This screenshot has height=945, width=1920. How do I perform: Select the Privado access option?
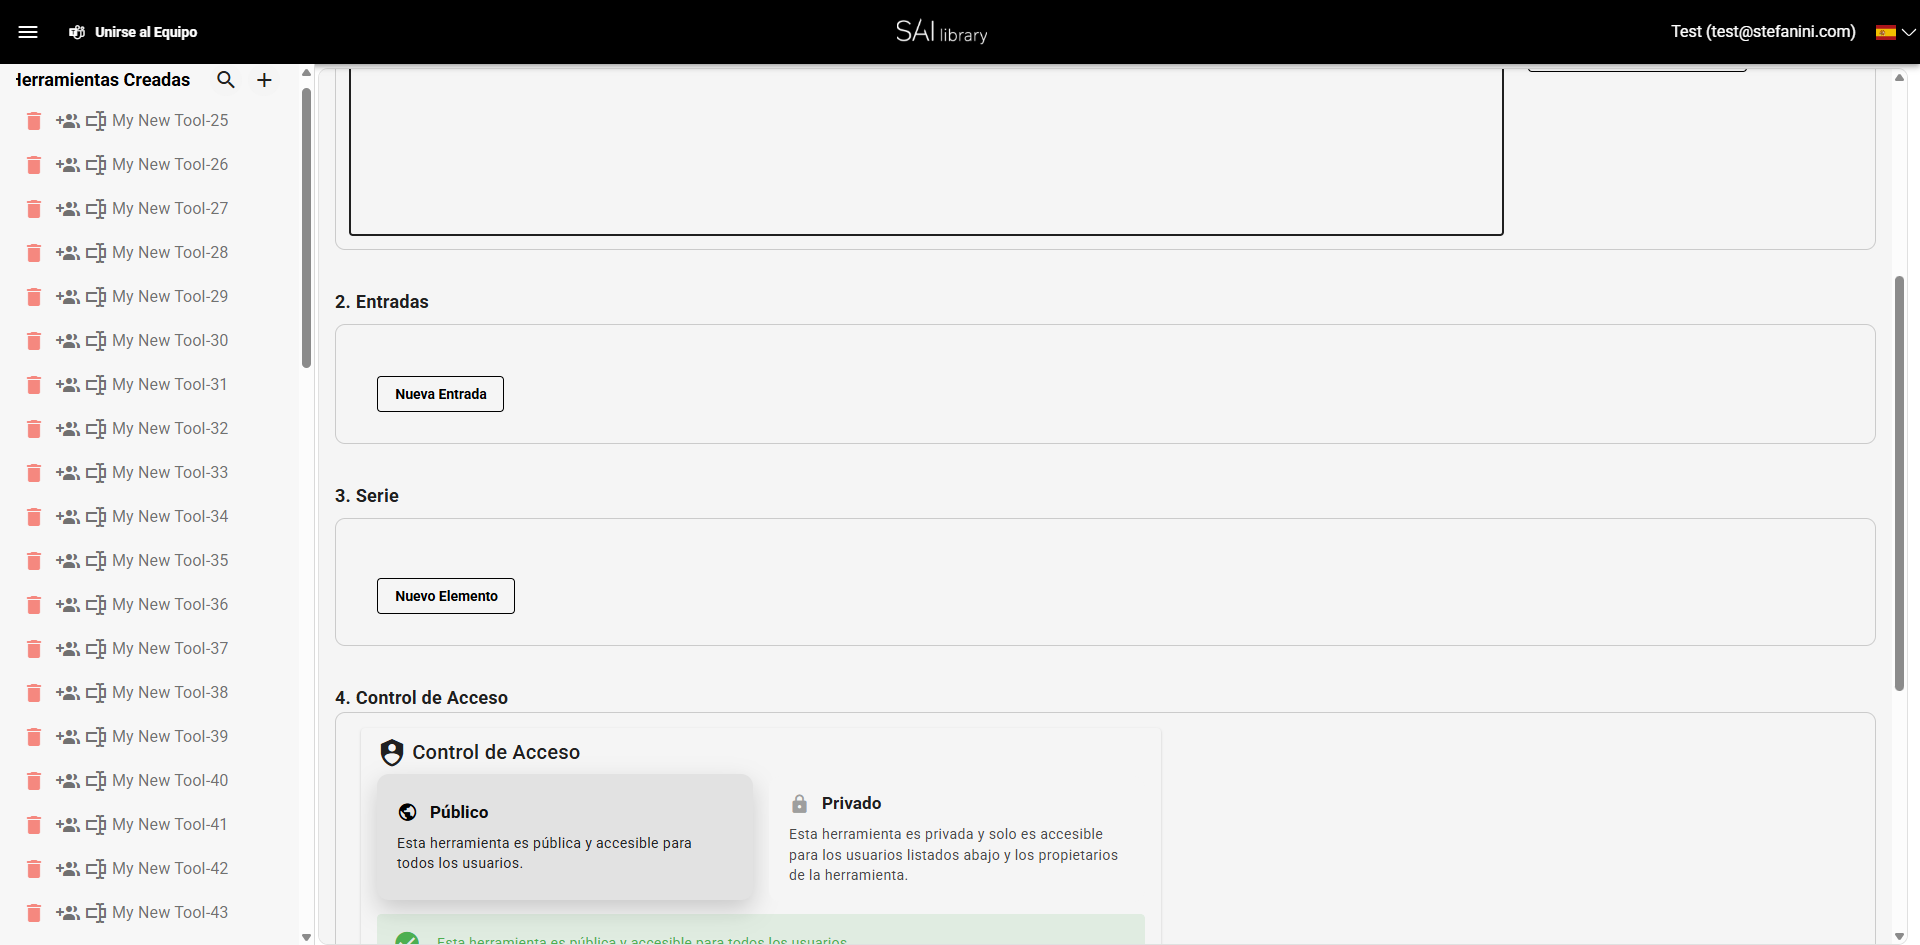(955, 838)
